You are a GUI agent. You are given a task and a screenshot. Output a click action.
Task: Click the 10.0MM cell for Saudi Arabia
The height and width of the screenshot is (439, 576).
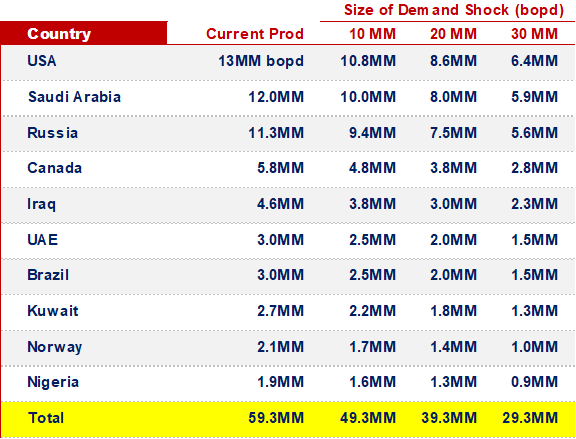368,97
